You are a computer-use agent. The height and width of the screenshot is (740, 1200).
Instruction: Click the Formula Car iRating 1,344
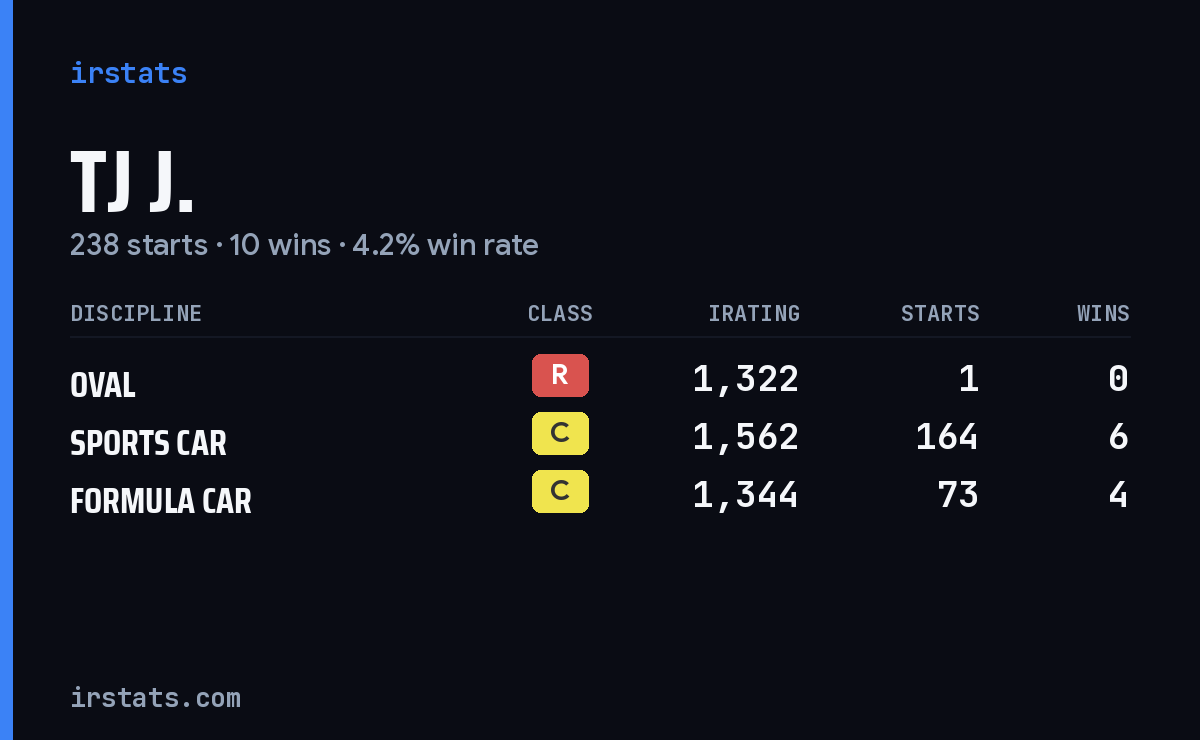pos(746,495)
